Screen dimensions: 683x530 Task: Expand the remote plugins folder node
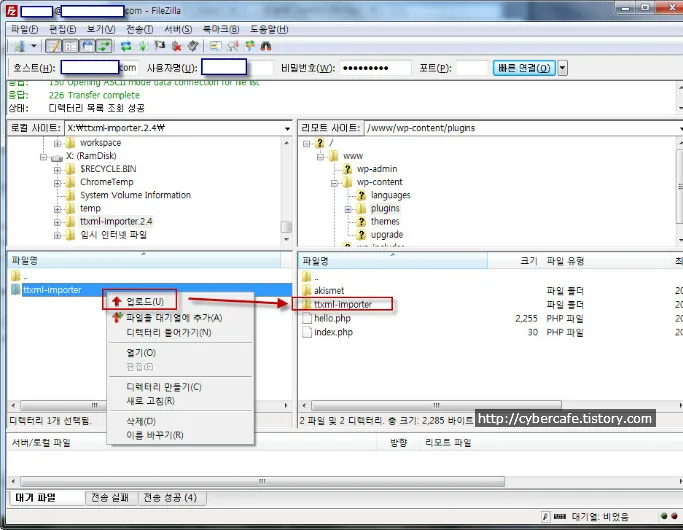tap(348, 209)
